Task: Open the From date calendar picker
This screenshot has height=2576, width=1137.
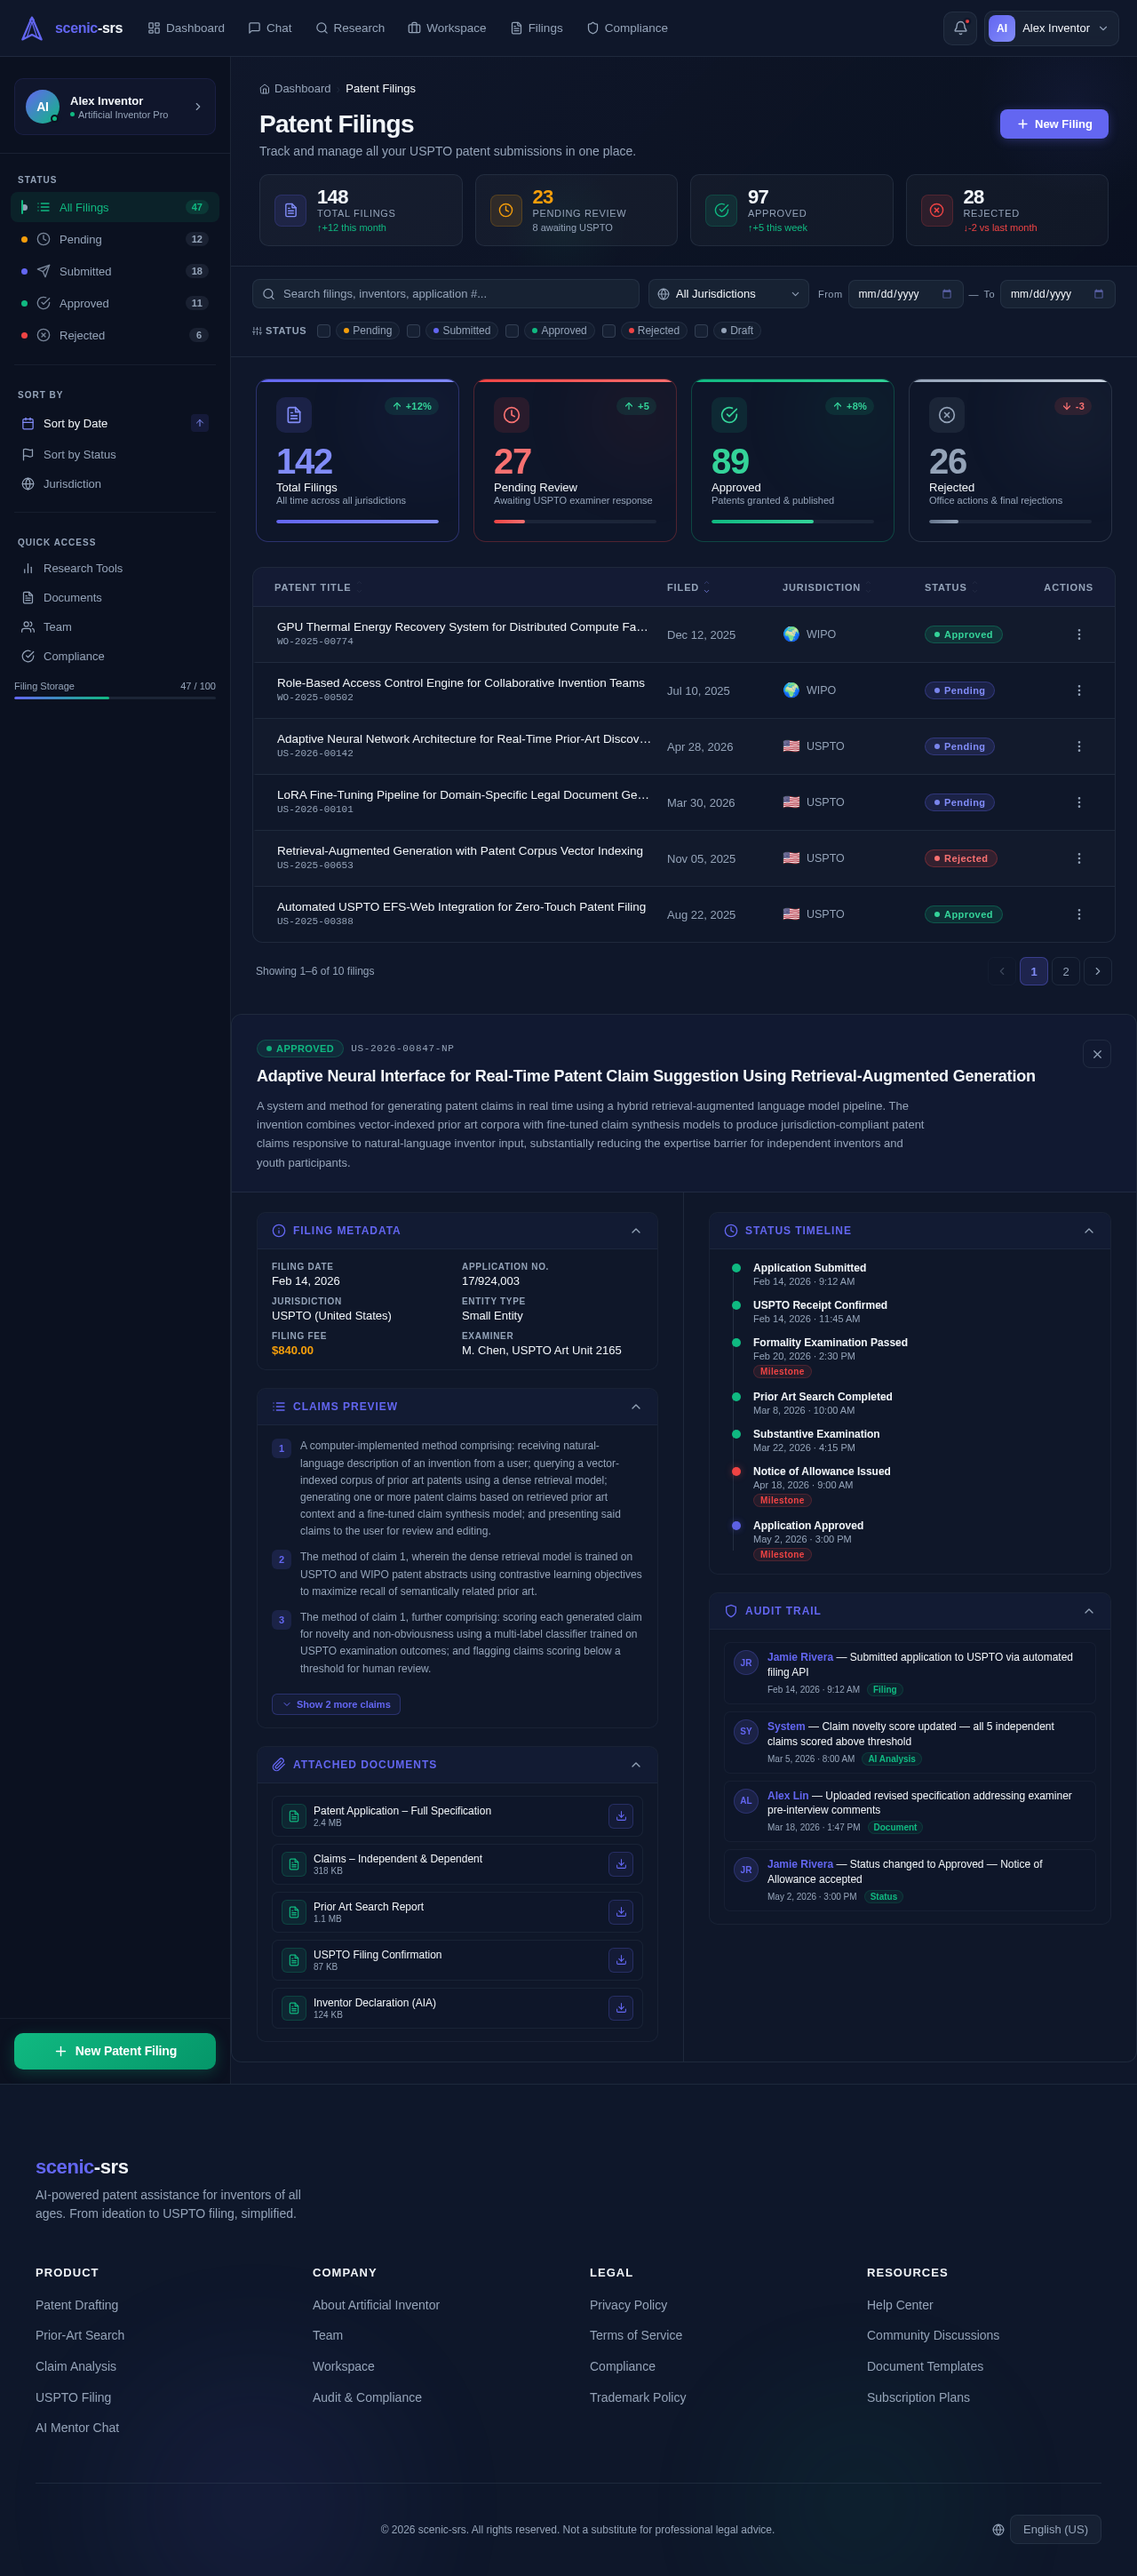Action: coord(946,294)
